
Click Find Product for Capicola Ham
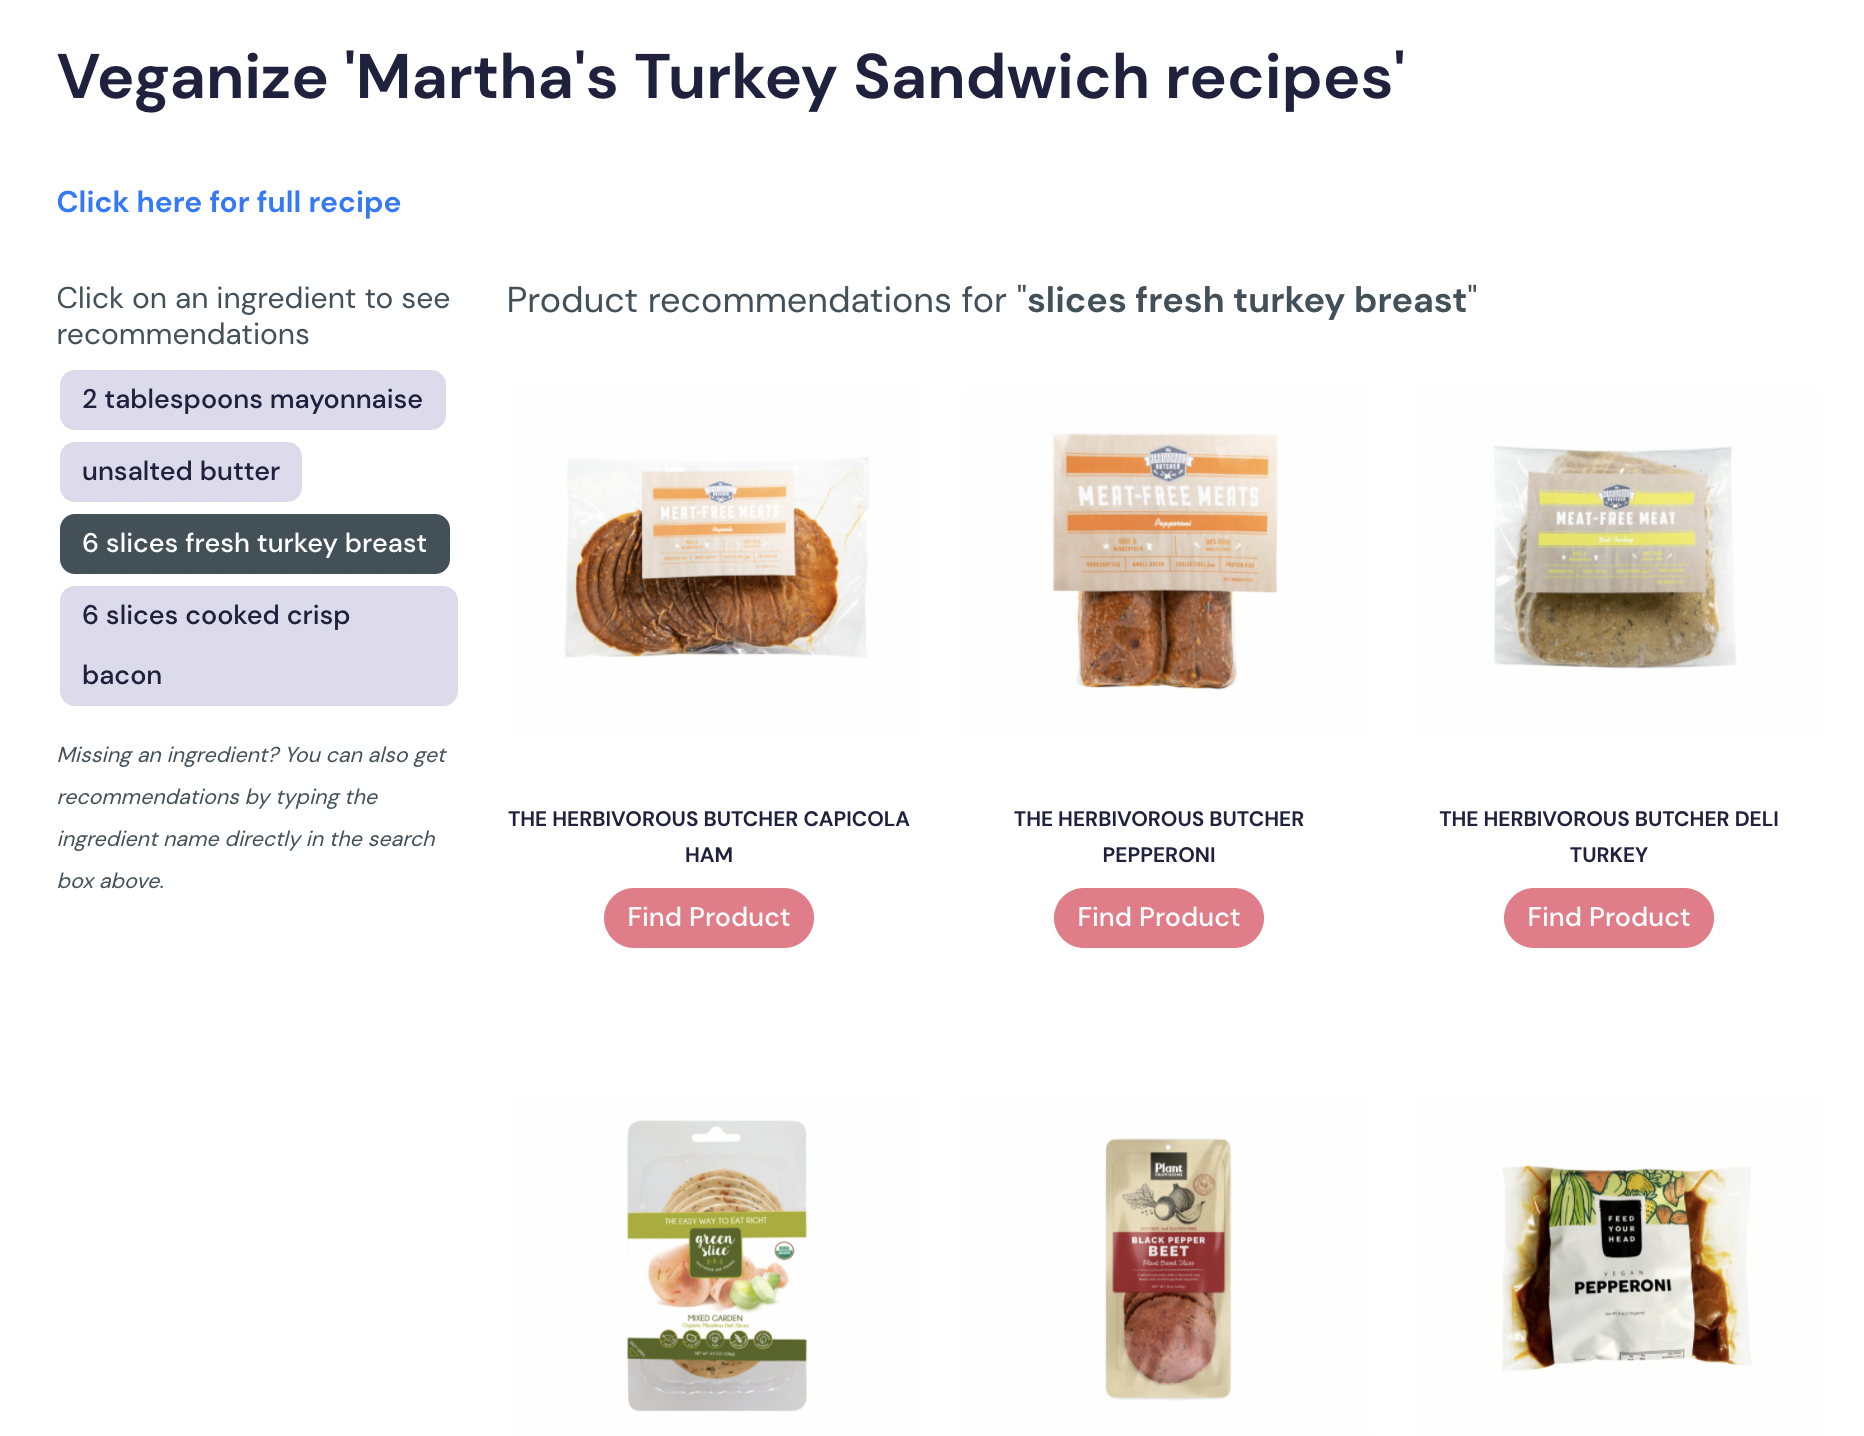click(x=708, y=917)
